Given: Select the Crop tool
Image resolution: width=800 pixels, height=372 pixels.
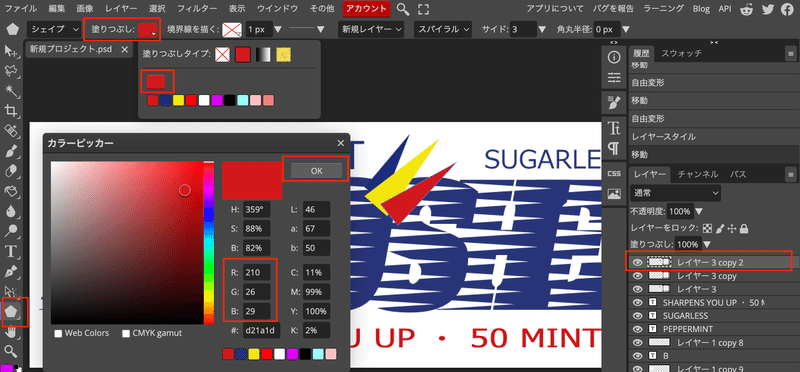Looking at the screenshot, I should tap(11, 111).
